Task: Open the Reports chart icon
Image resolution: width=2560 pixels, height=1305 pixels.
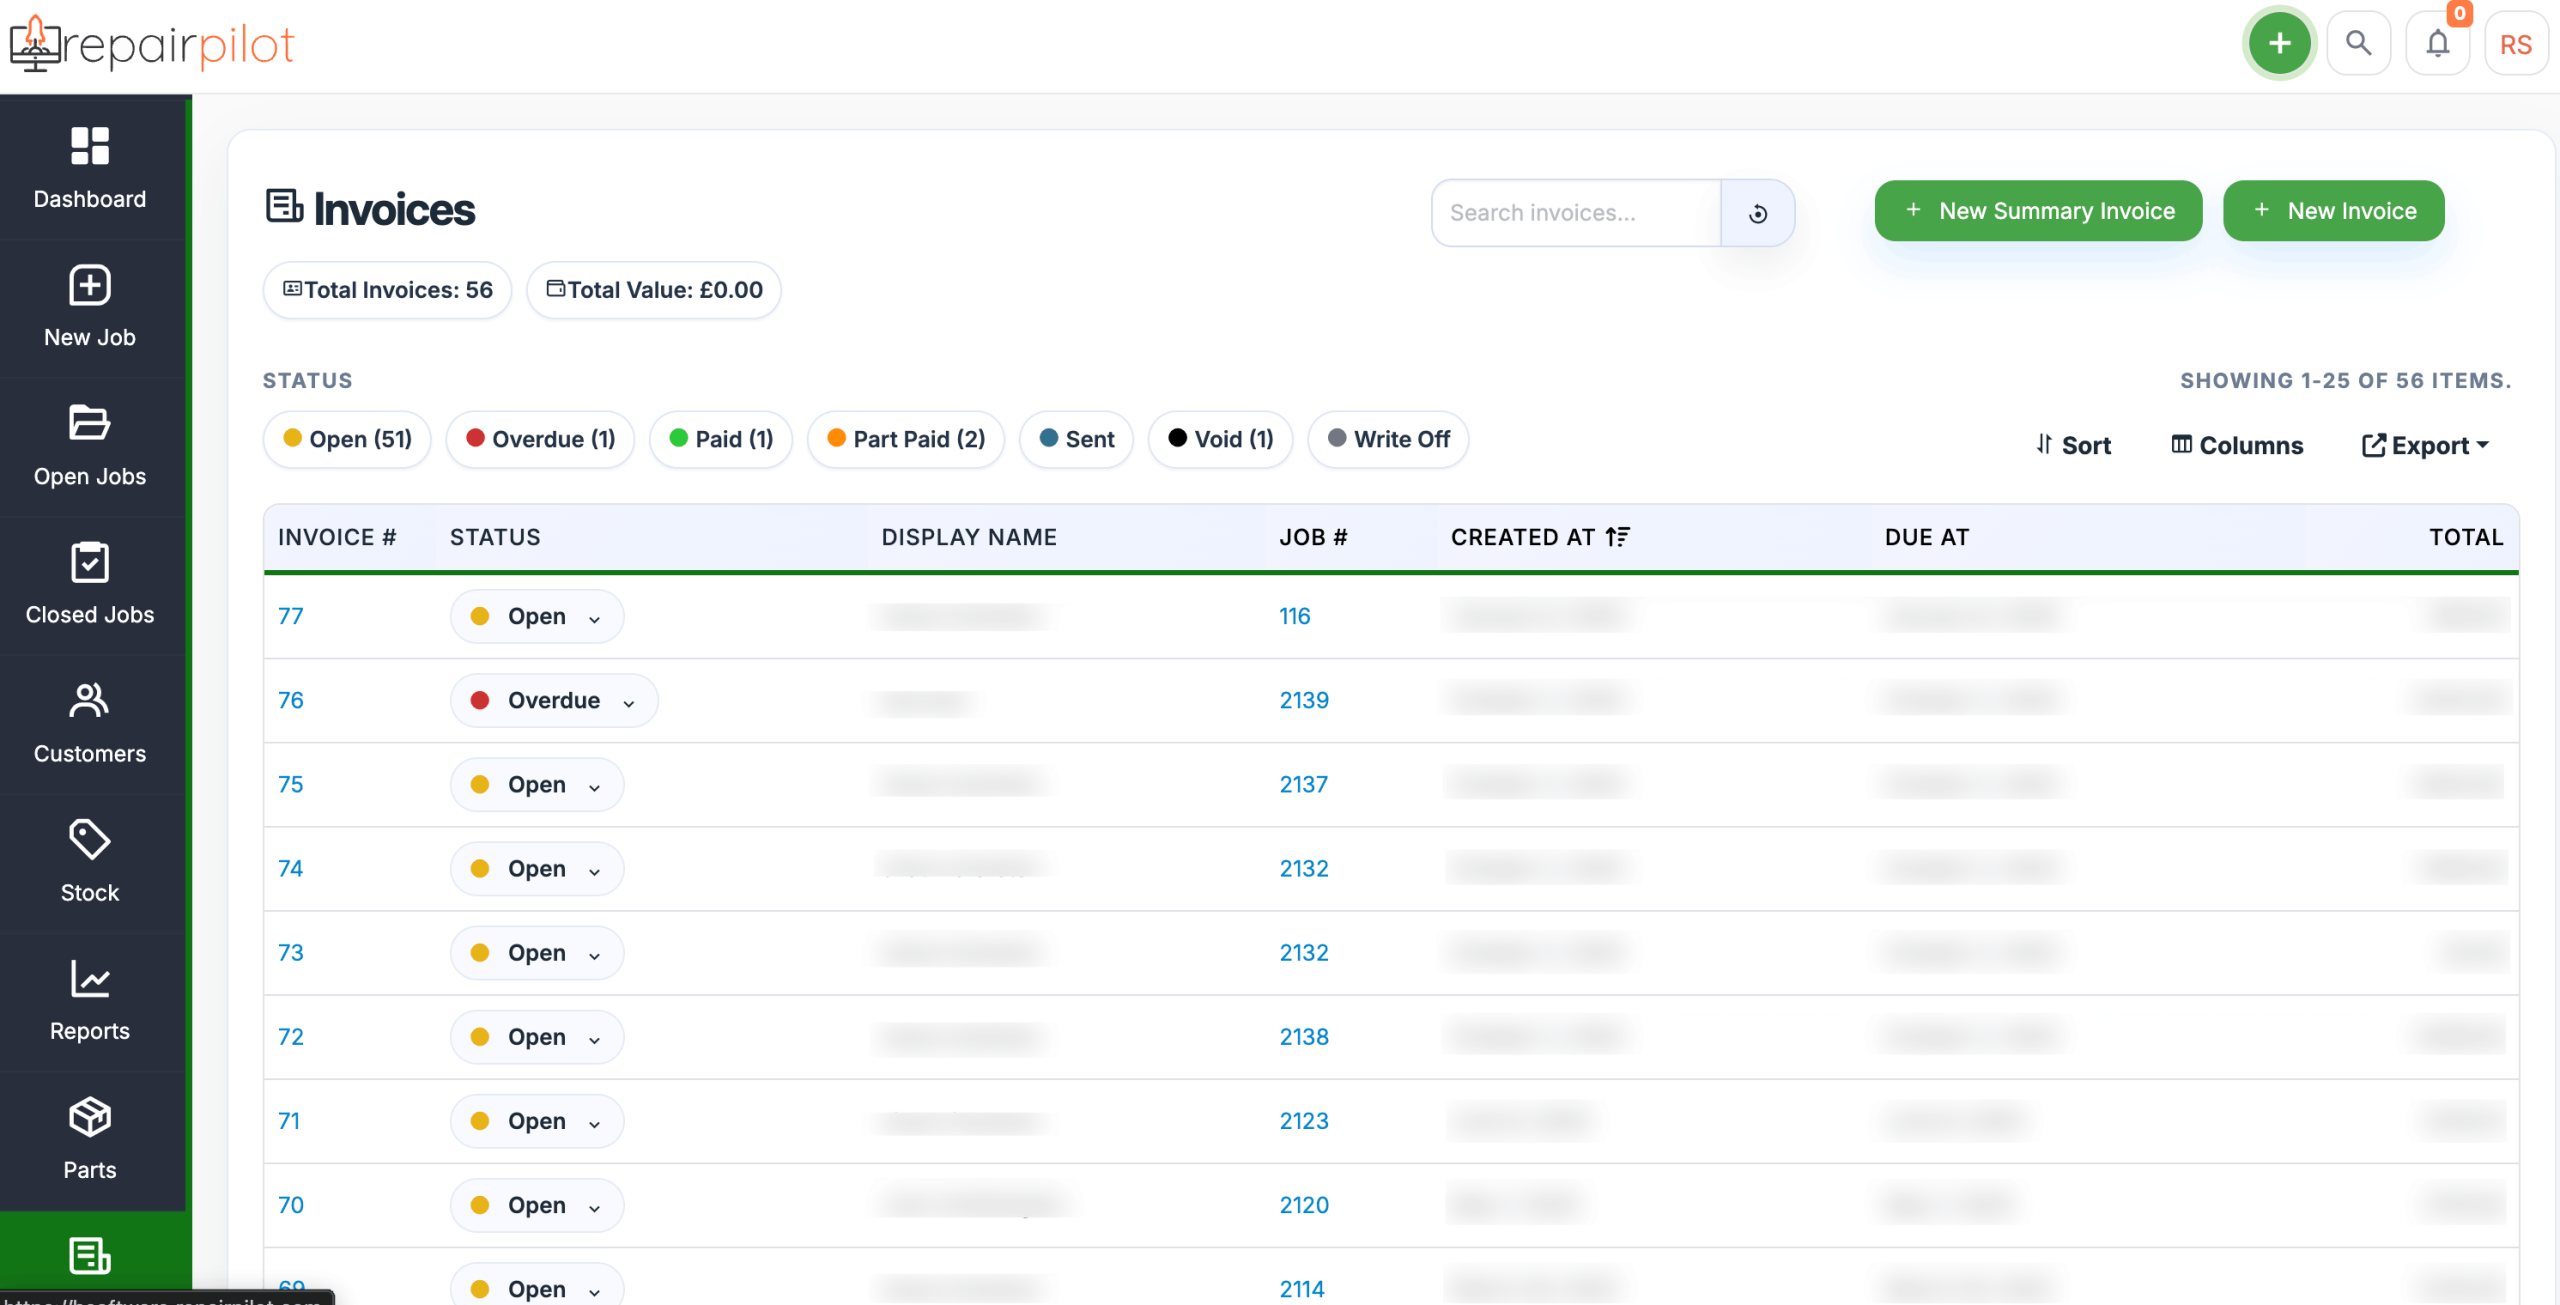Action: [90, 979]
